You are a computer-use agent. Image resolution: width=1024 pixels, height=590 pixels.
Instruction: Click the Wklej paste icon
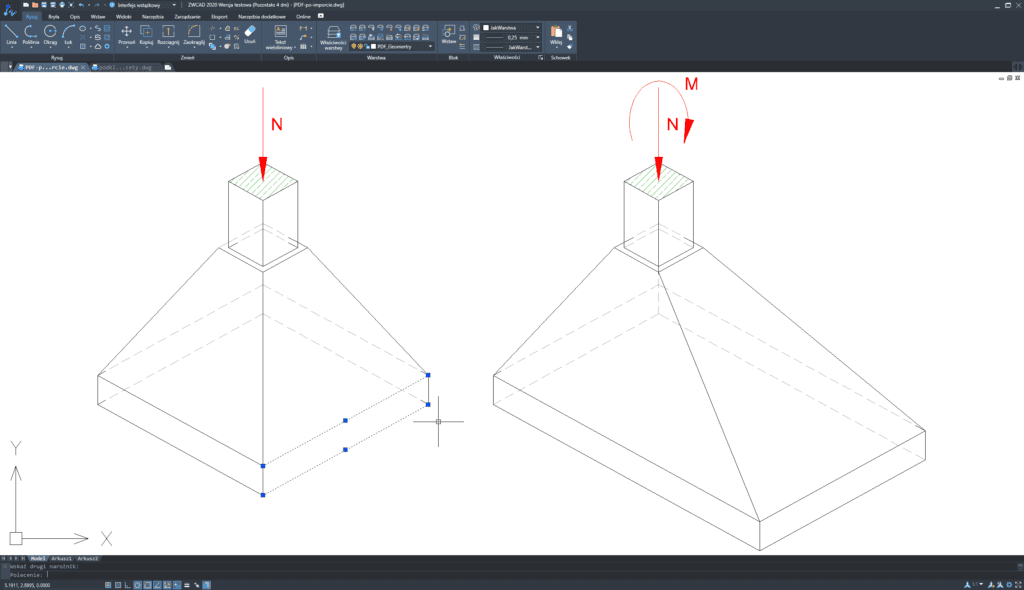click(556, 32)
